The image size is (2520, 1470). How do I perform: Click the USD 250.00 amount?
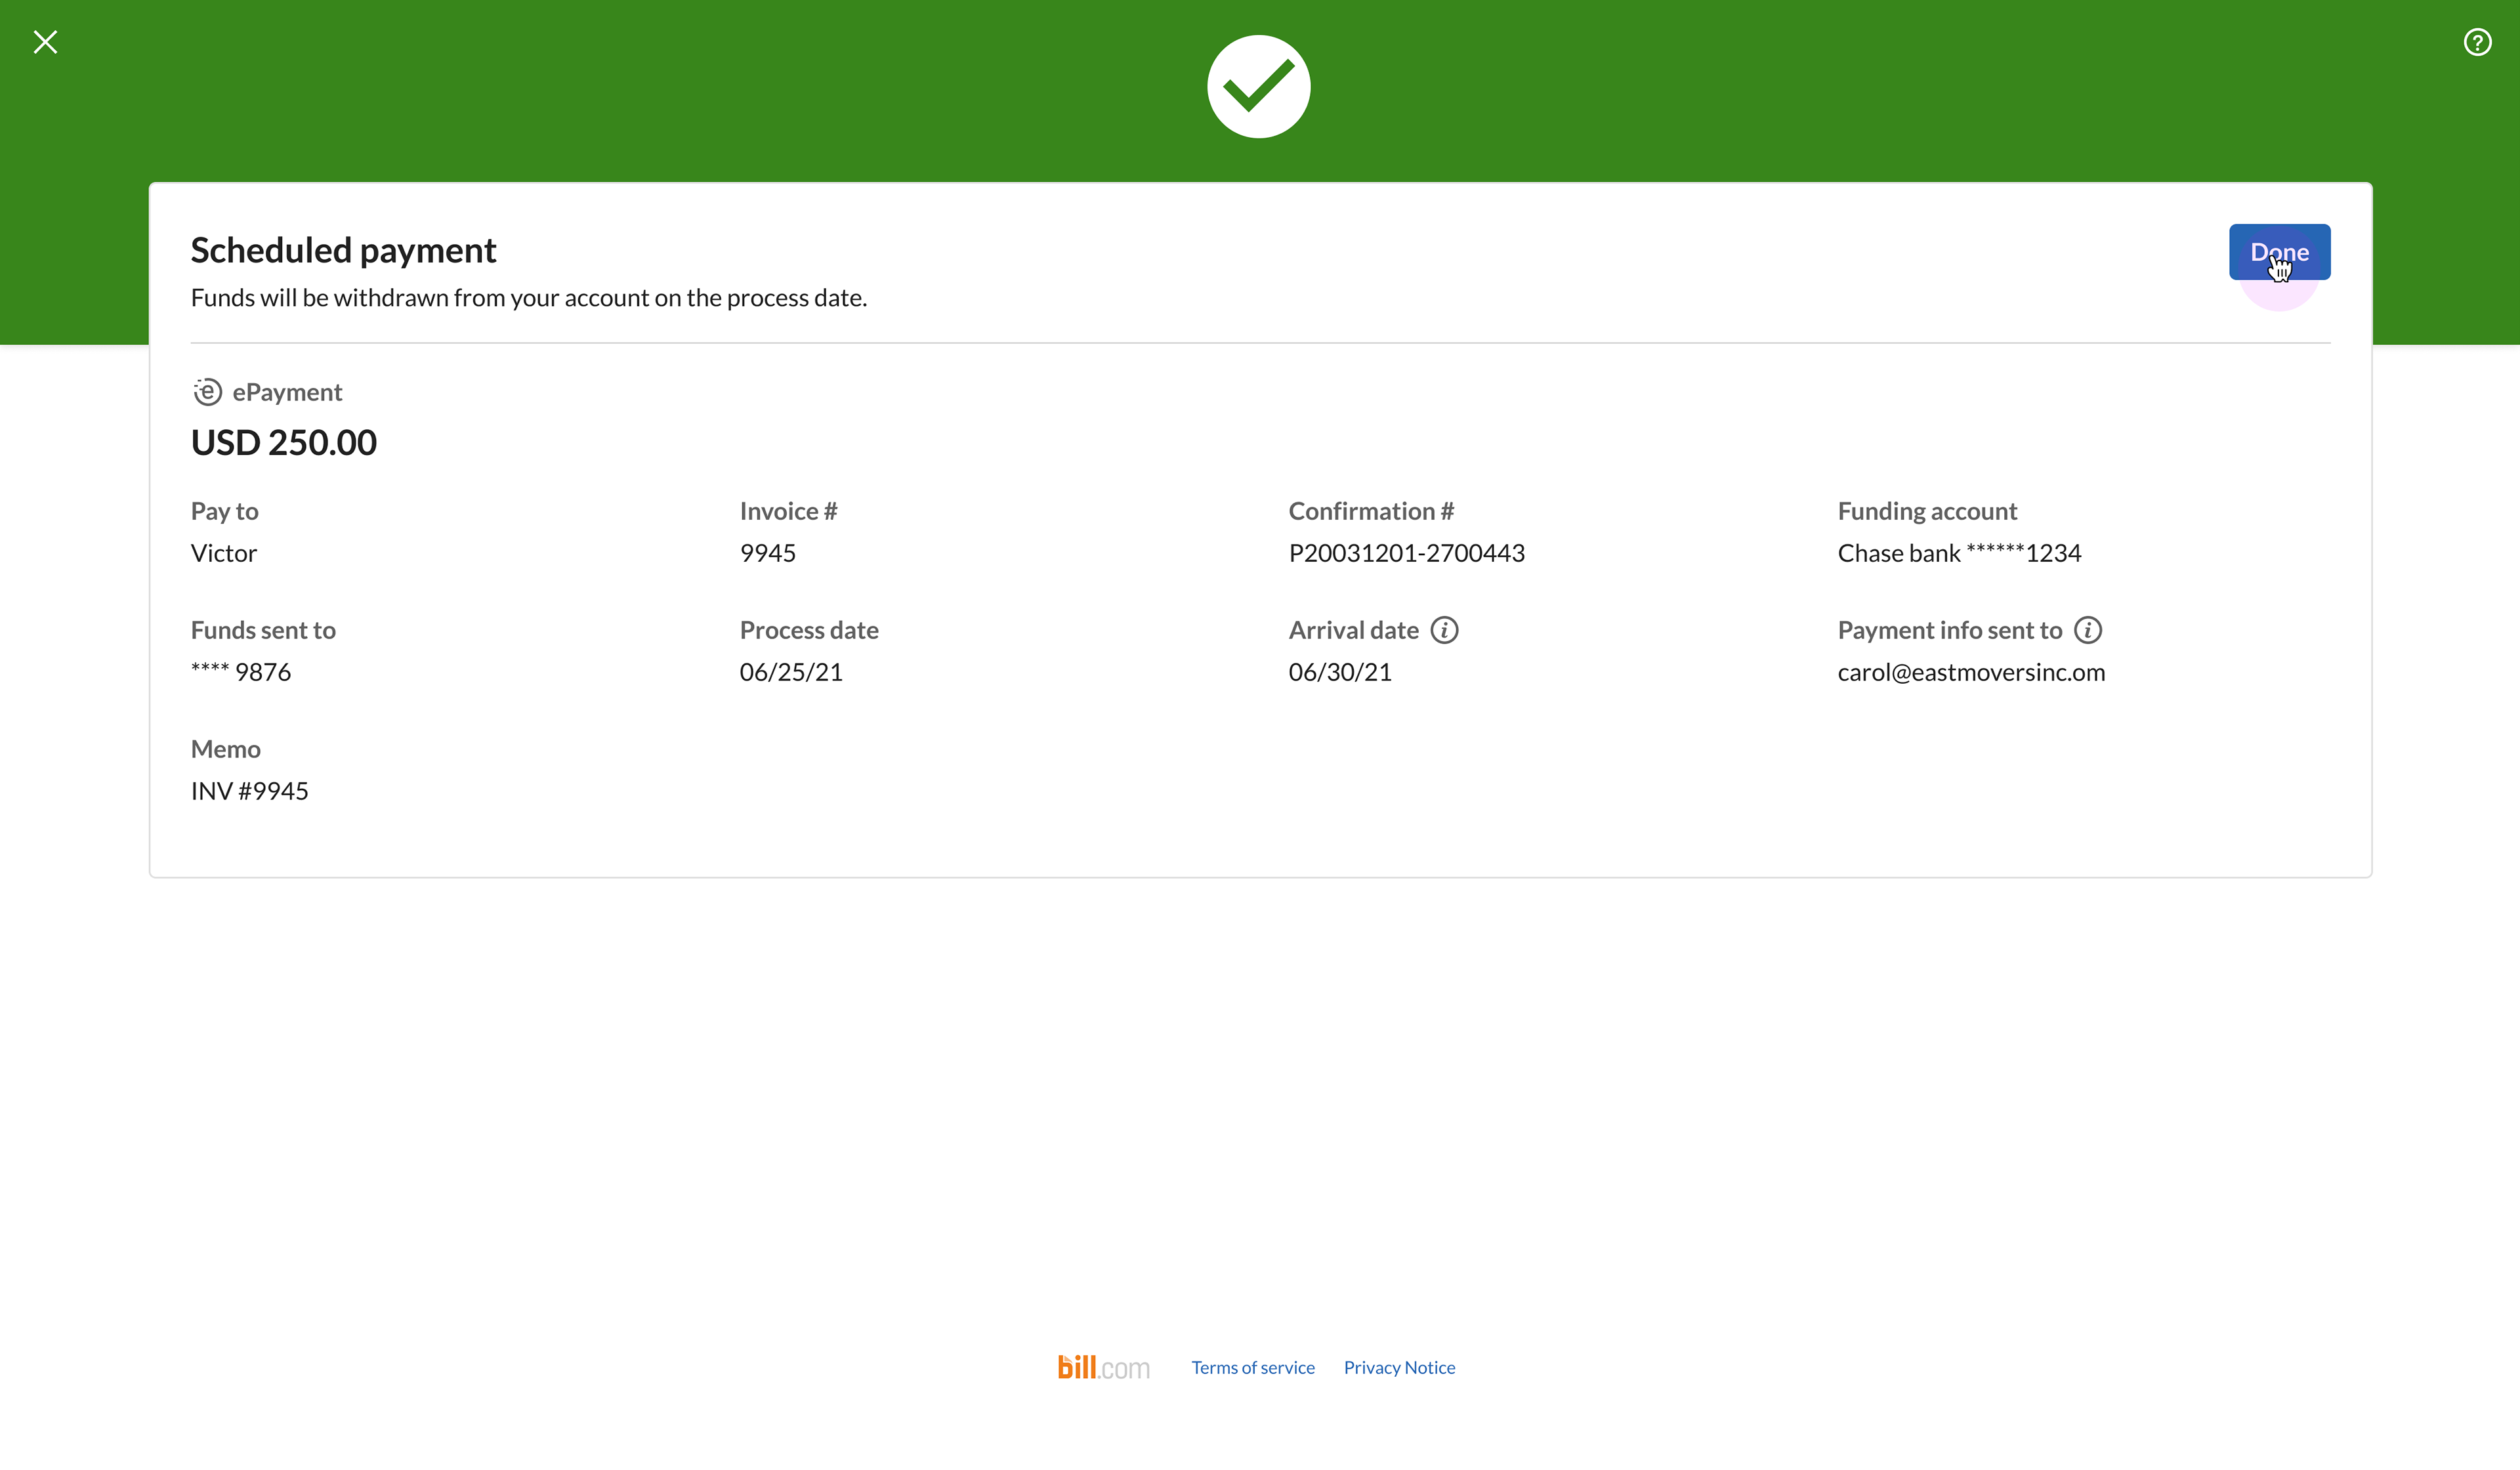[x=284, y=442]
